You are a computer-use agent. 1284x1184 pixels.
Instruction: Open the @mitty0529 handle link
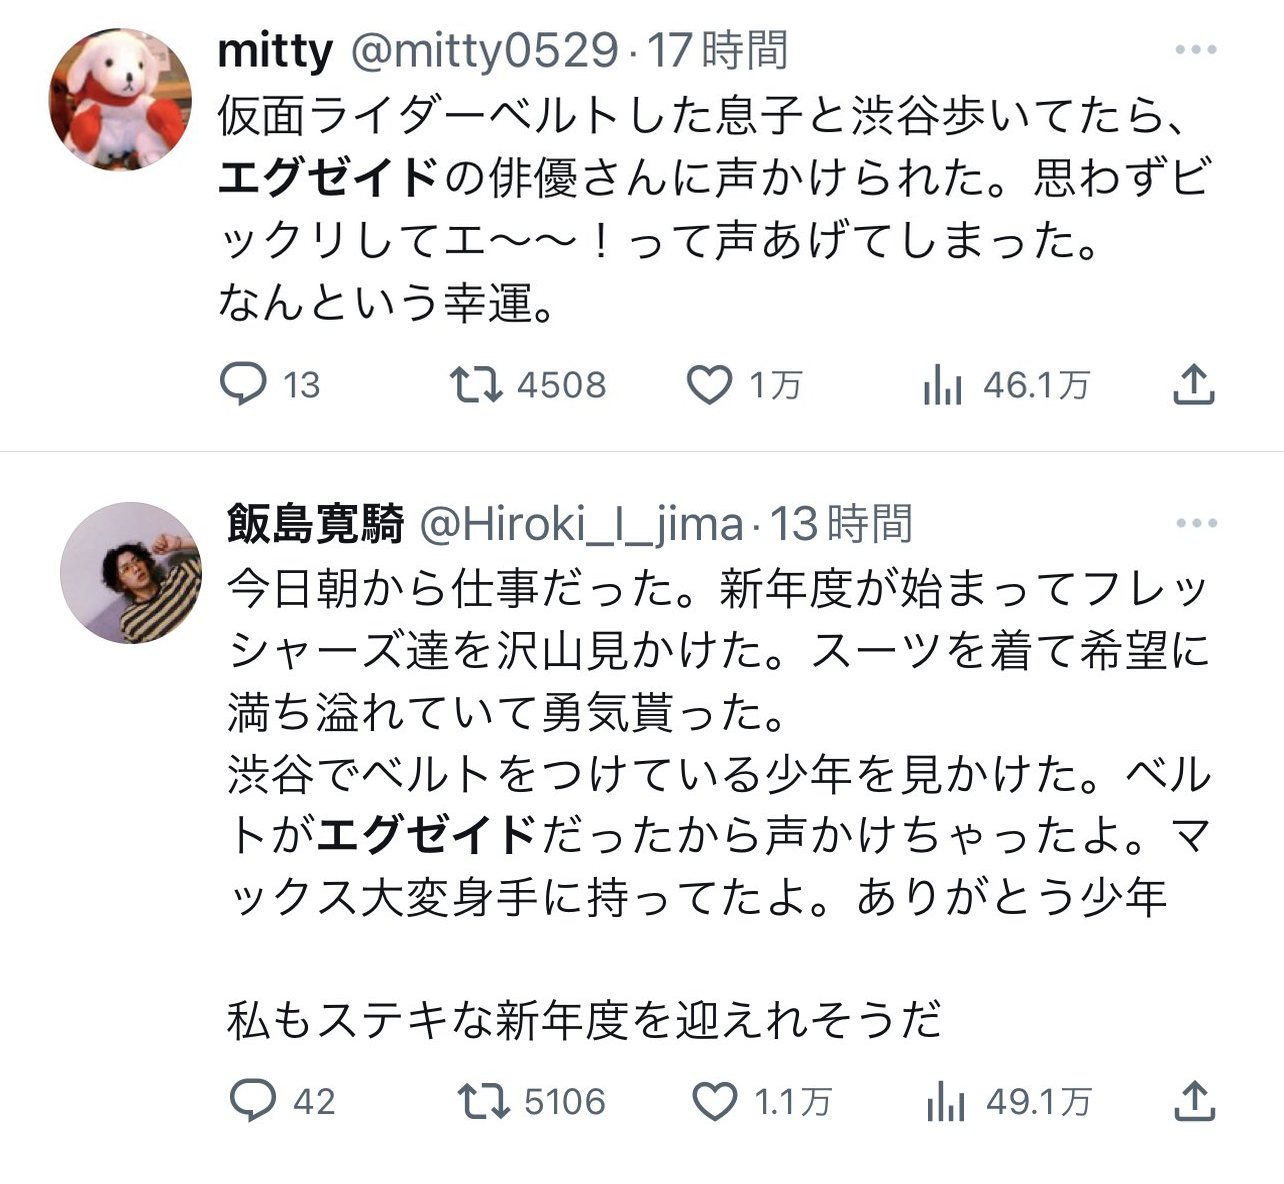482,50
